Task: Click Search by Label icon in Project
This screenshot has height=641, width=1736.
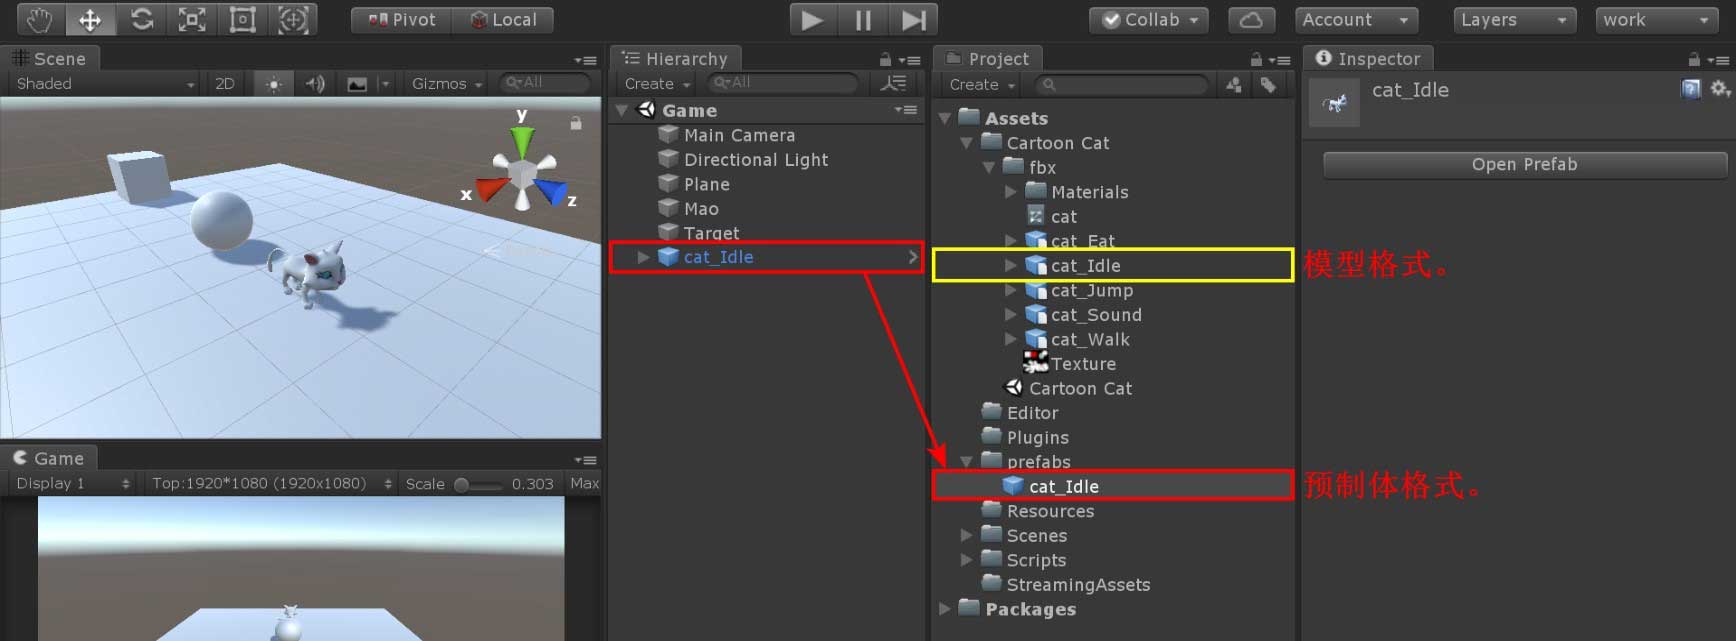Action: [1268, 85]
